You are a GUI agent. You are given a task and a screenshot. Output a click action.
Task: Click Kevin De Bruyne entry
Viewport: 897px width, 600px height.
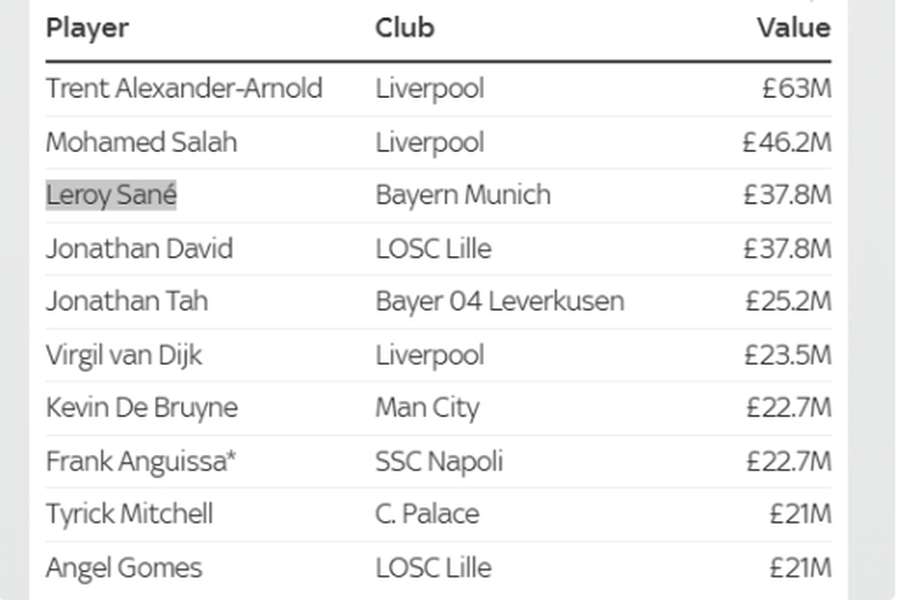[x=142, y=408]
